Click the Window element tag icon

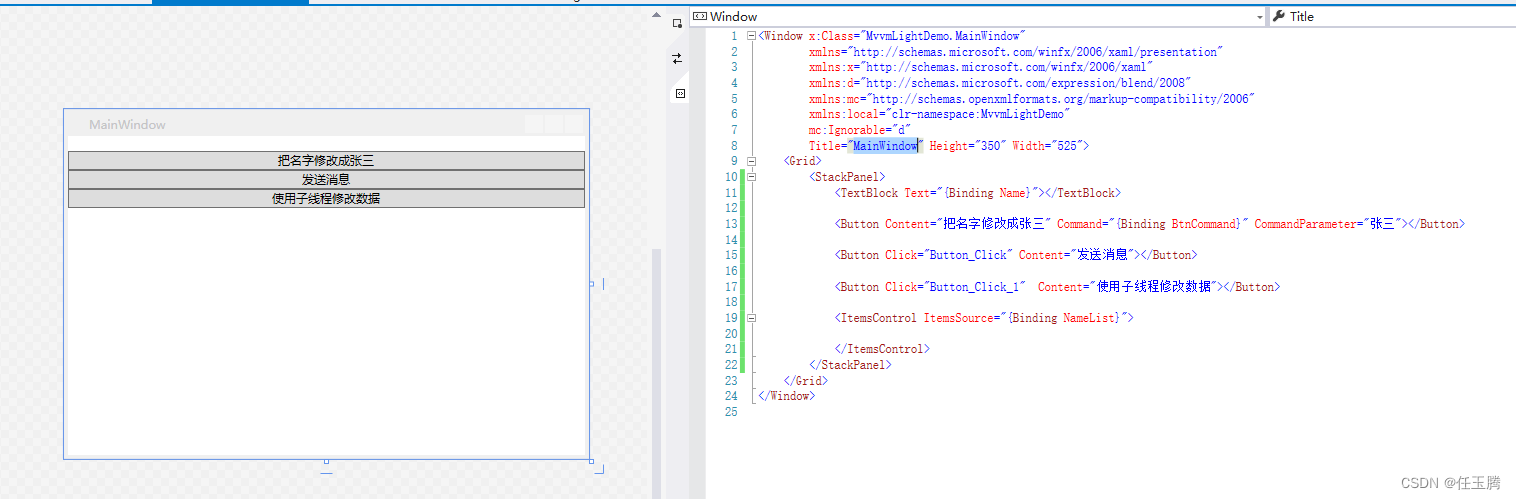[x=700, y=16]
